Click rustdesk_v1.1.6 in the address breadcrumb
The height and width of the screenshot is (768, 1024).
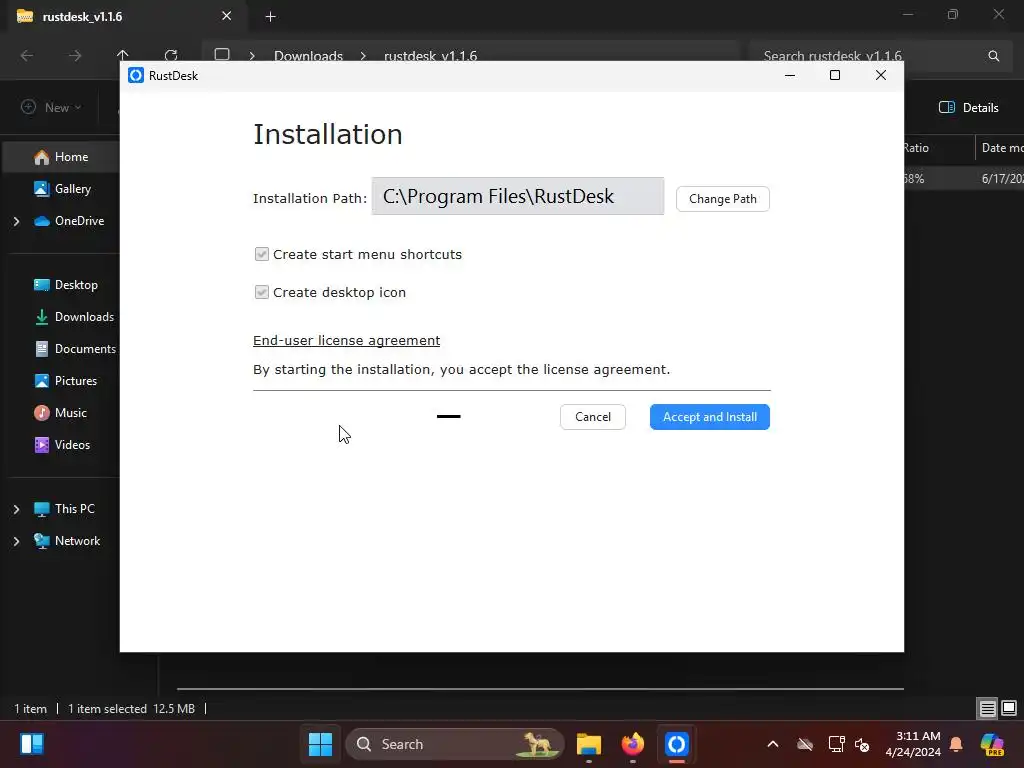430,56
